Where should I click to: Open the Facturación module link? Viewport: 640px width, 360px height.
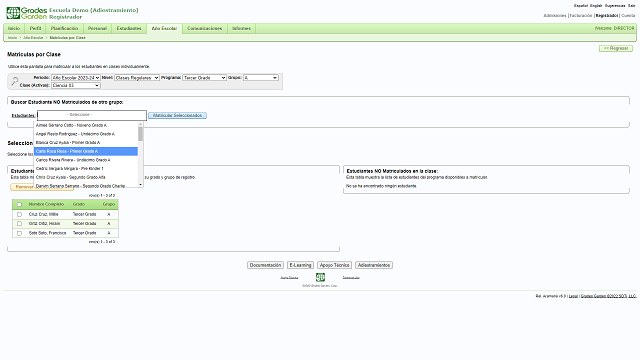click(581, 16)
